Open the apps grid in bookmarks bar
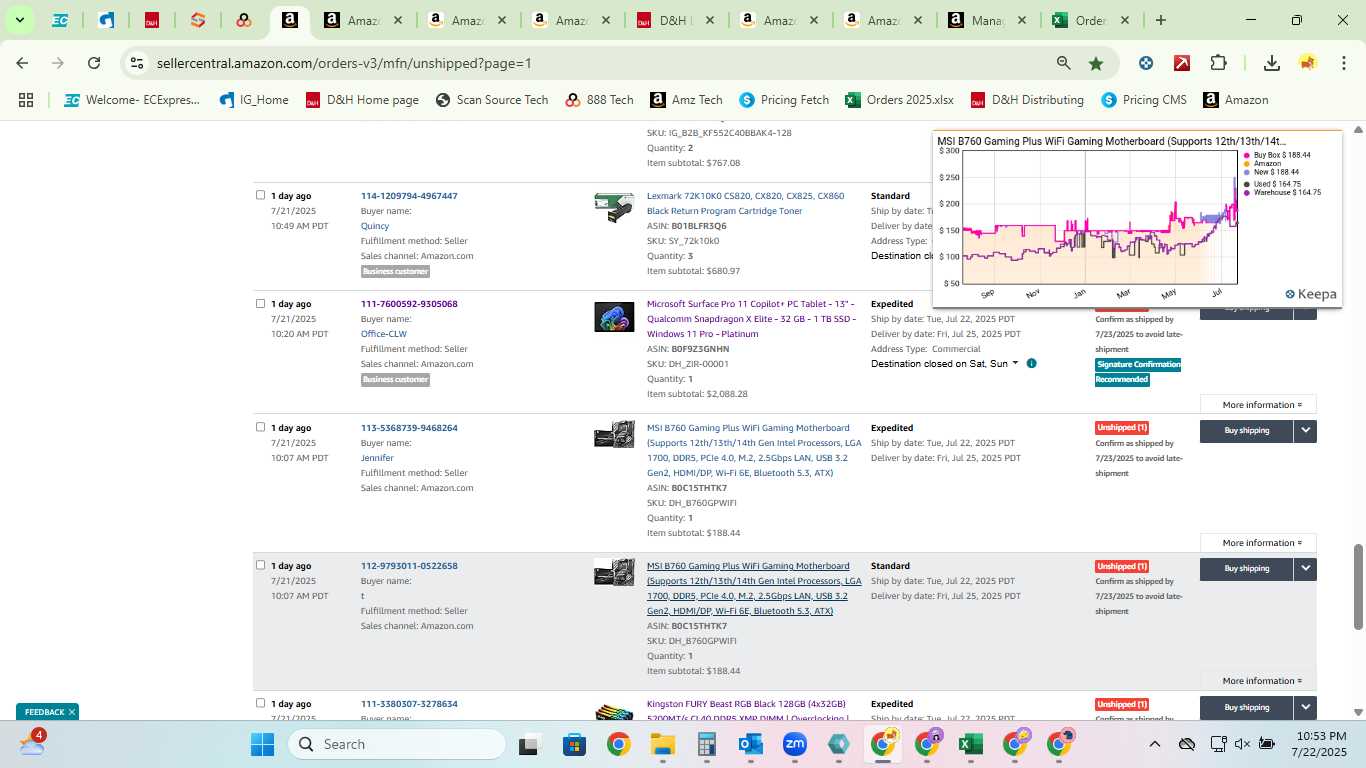This screenshot has width=1366, height=768. [x=26, y=100]
